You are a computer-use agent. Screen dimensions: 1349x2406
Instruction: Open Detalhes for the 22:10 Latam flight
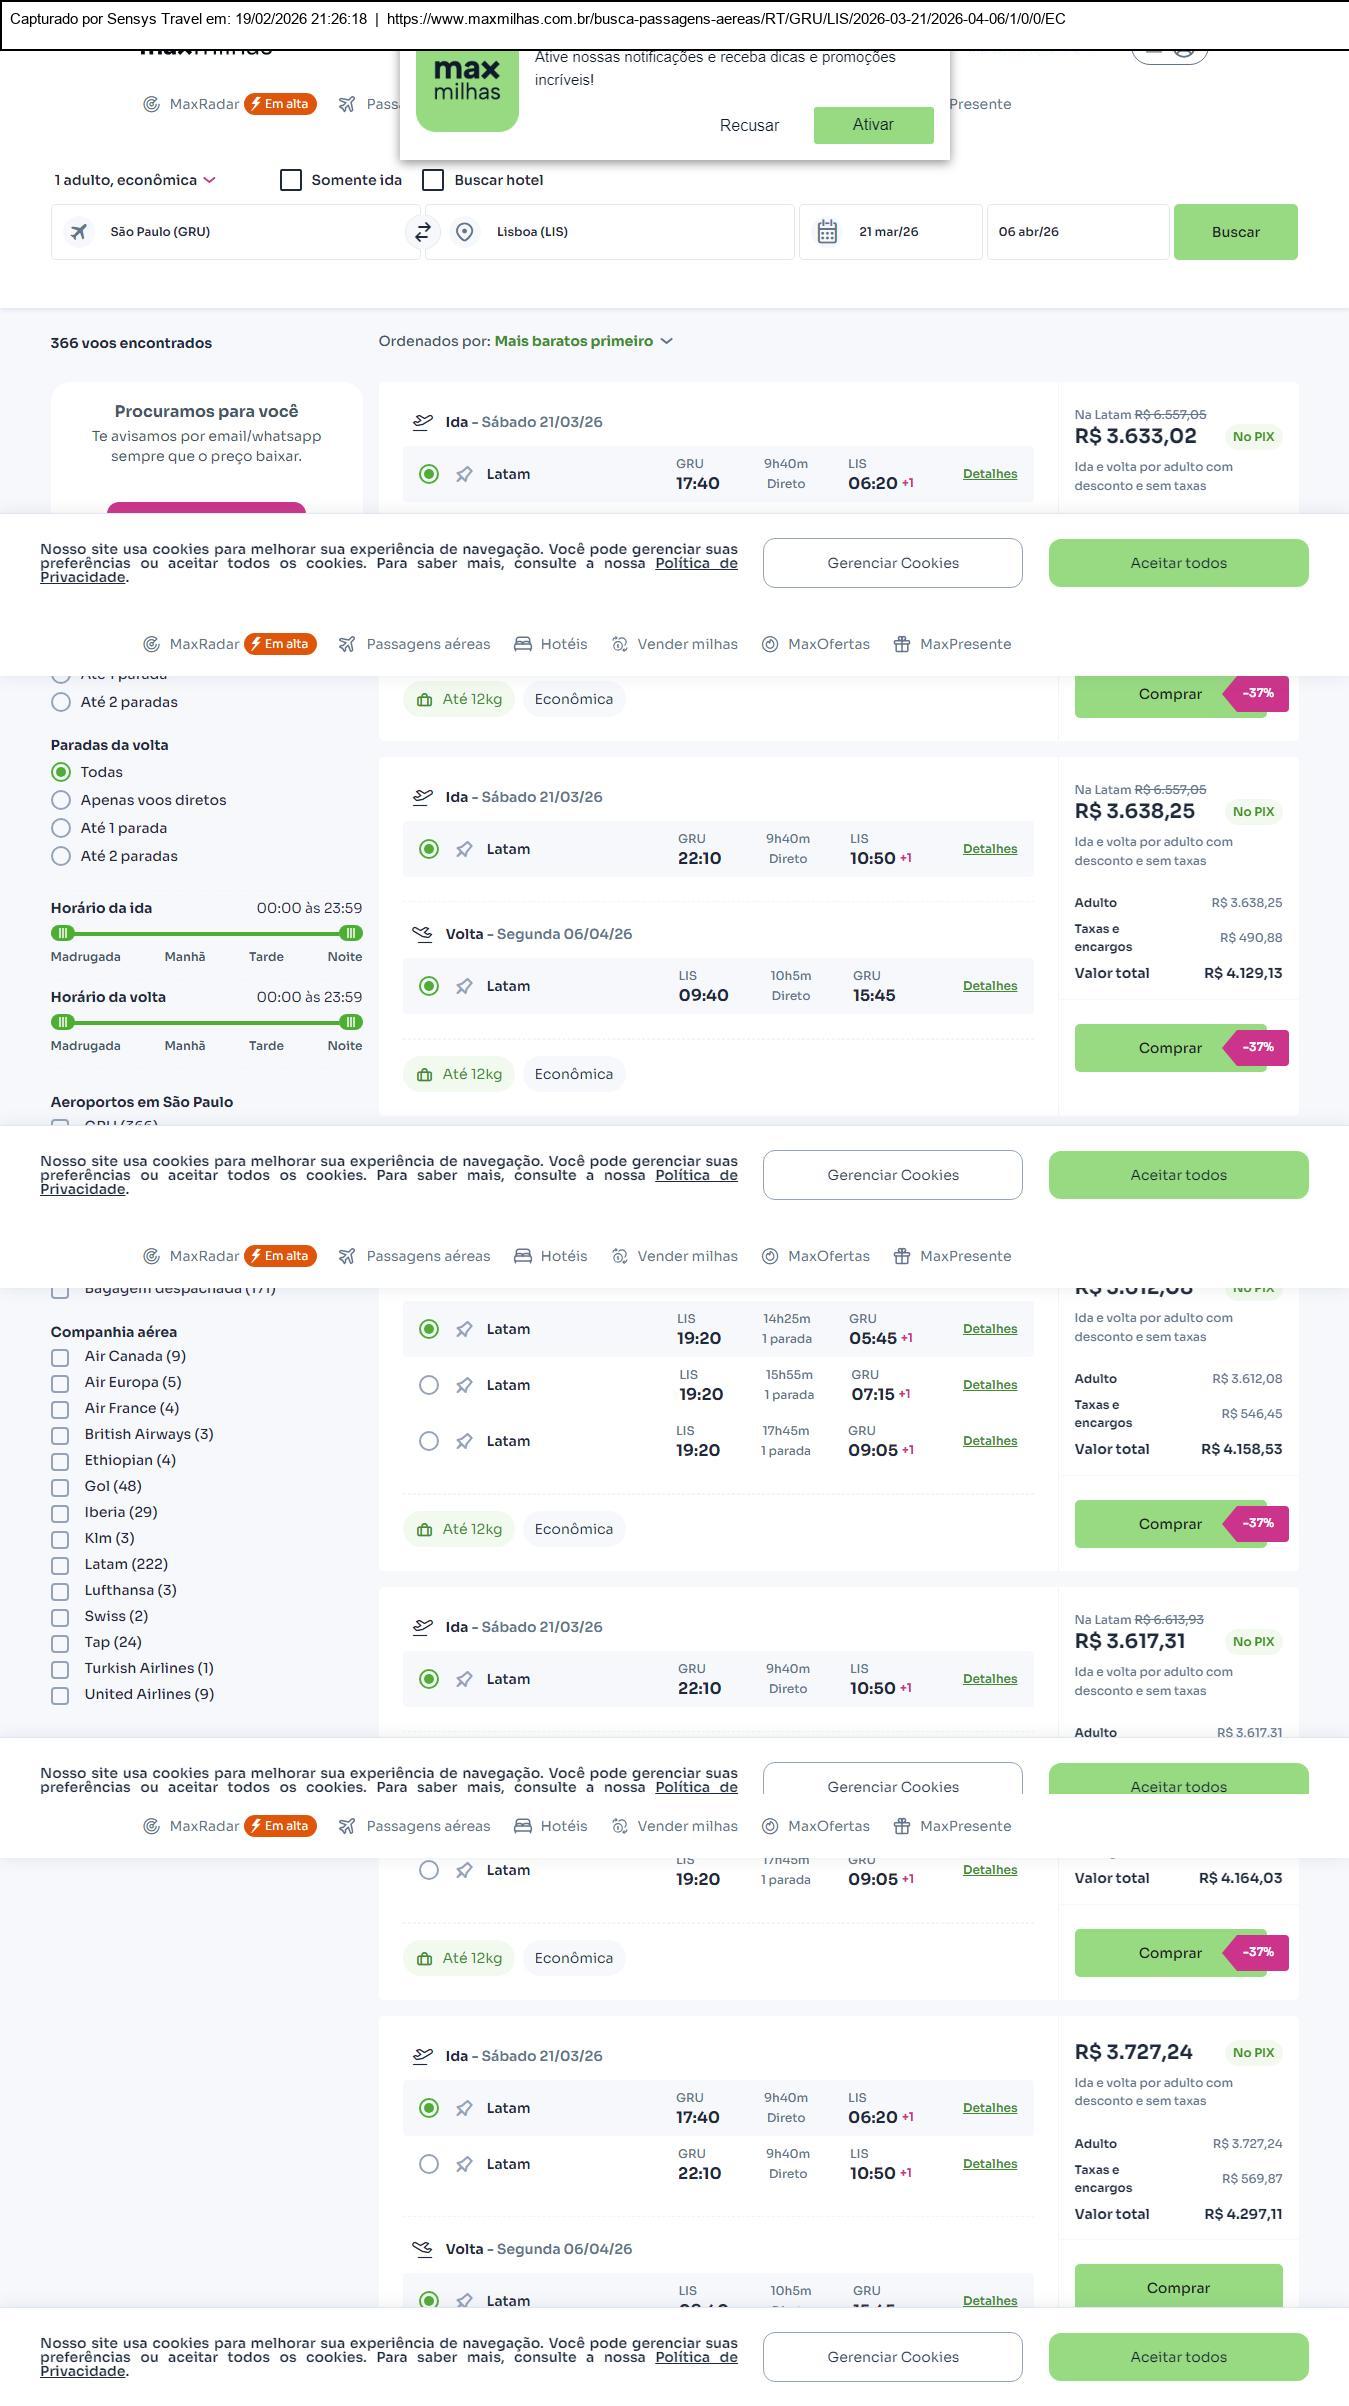pos(989,849)
